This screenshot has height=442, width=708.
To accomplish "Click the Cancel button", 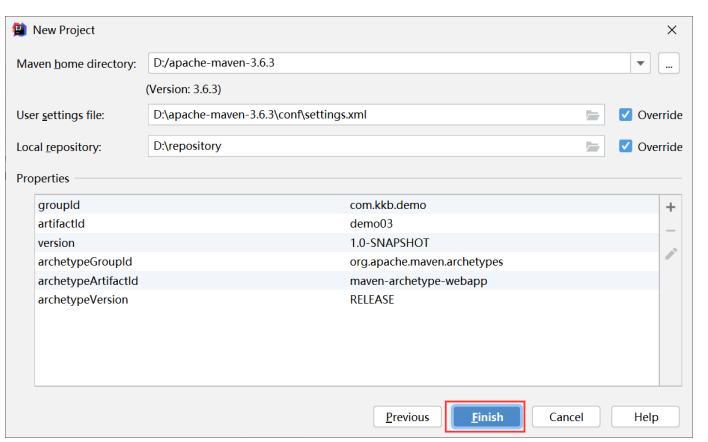I will pyautogui.click(x=566, y=417).
